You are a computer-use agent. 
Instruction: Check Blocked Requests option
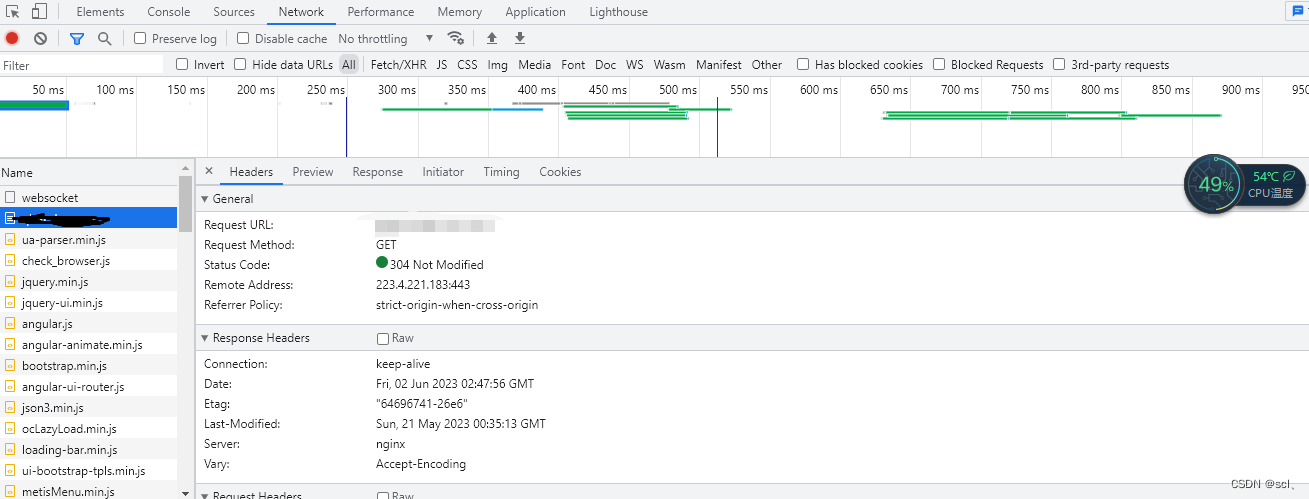click(939, 64)
